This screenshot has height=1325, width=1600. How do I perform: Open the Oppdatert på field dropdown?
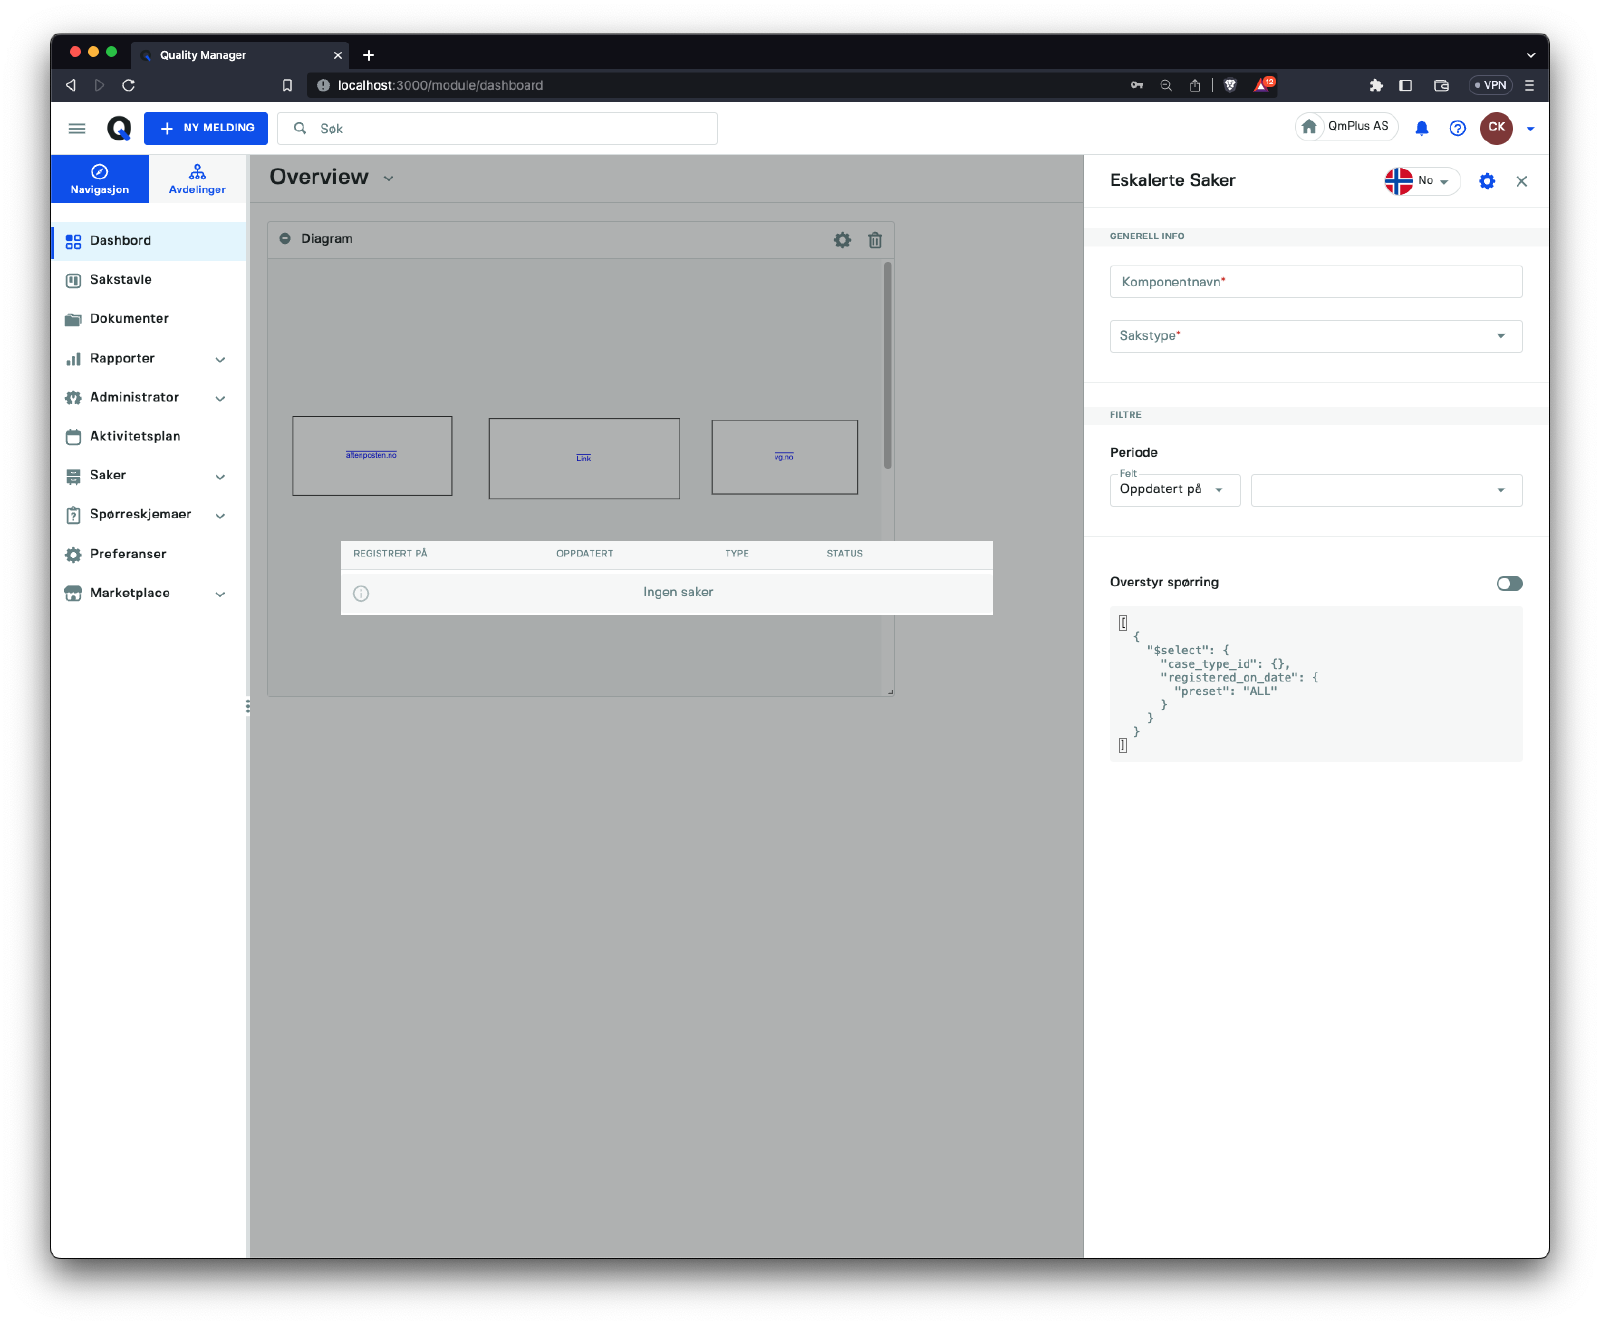1174,490
